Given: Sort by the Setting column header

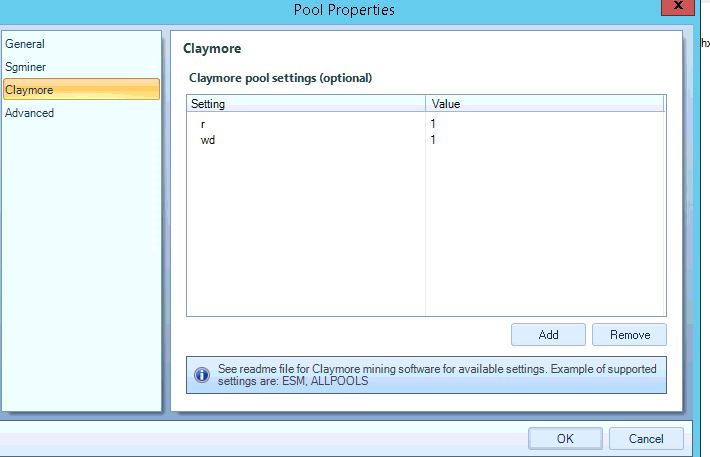Looking at the screenshot, I should [306, 104].
